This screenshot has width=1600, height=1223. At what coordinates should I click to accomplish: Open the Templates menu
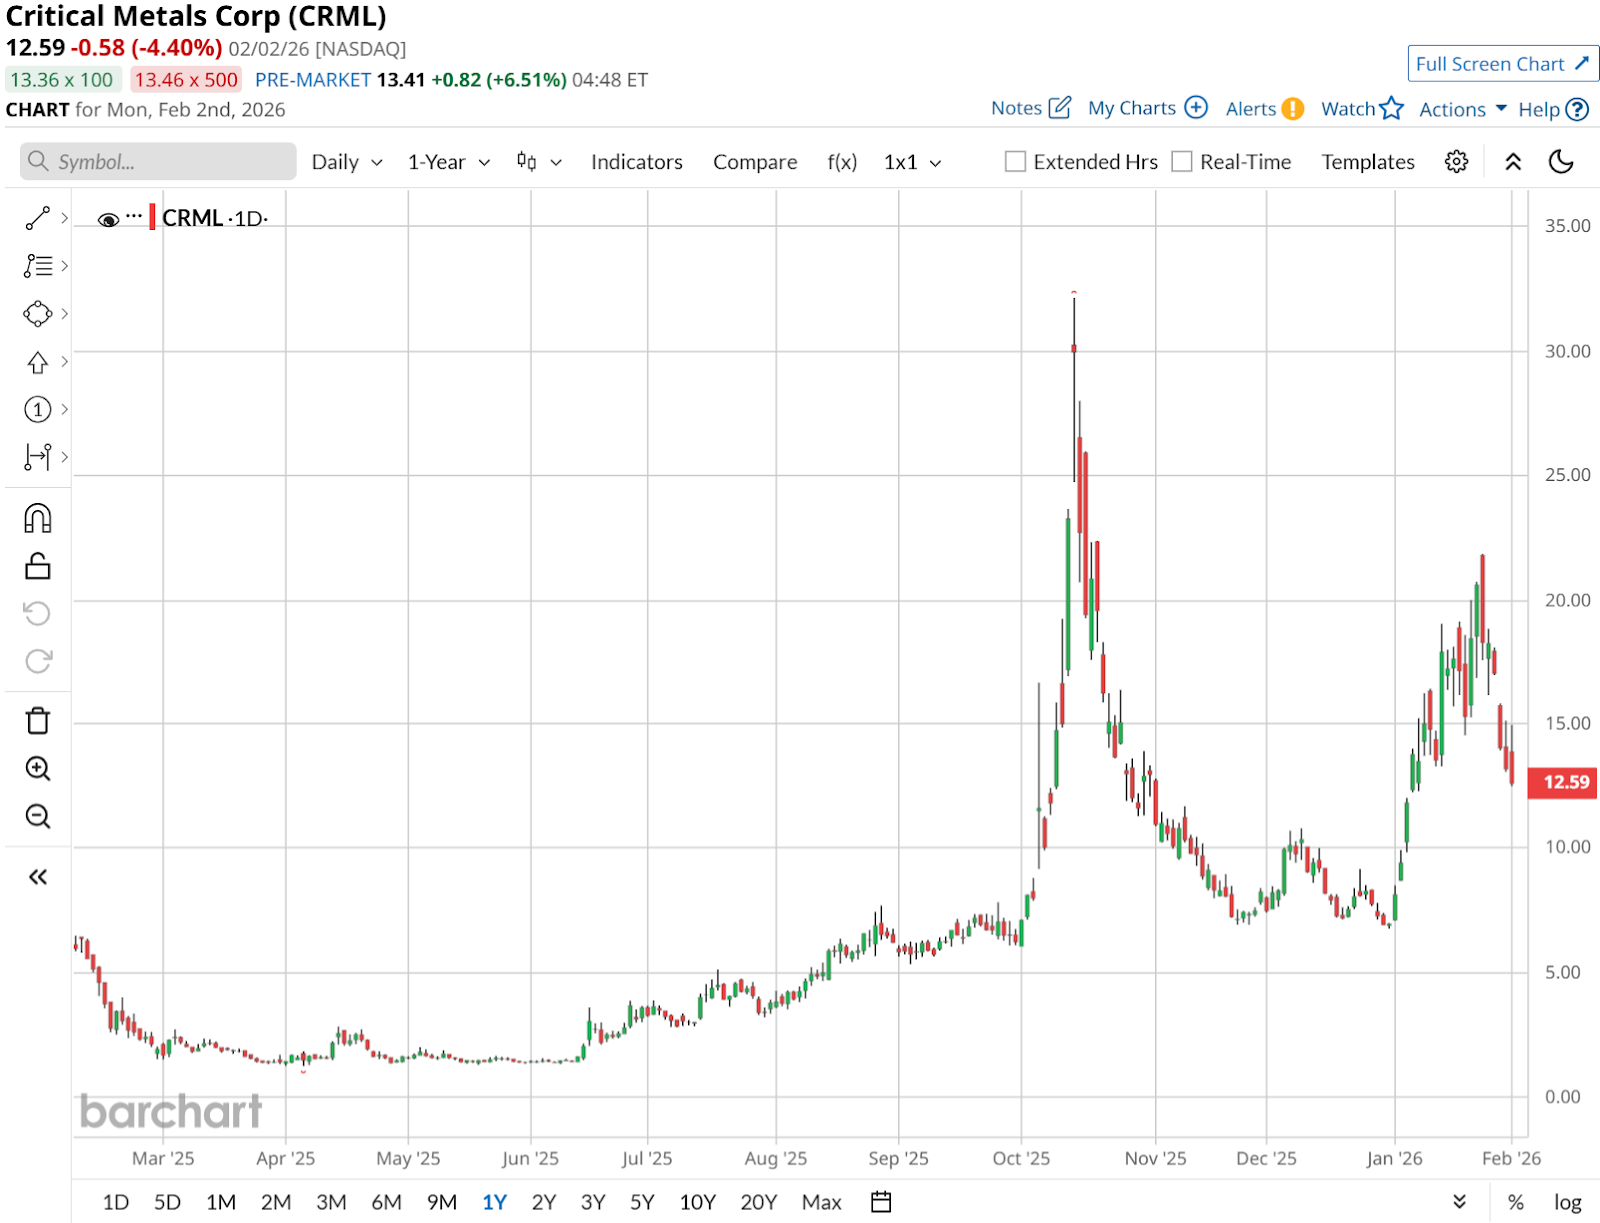(x=1368, y=162)
